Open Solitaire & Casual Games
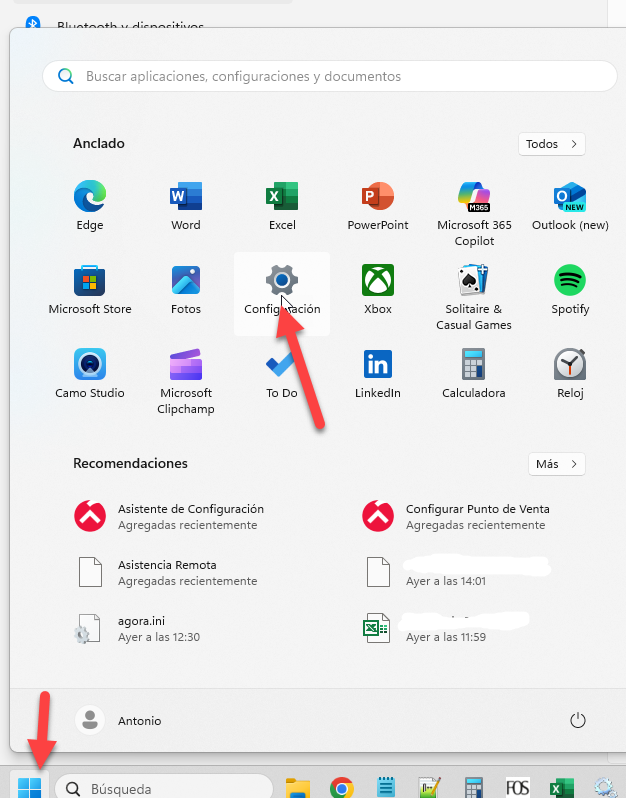The image size is (626, 798). pos(474,297)
